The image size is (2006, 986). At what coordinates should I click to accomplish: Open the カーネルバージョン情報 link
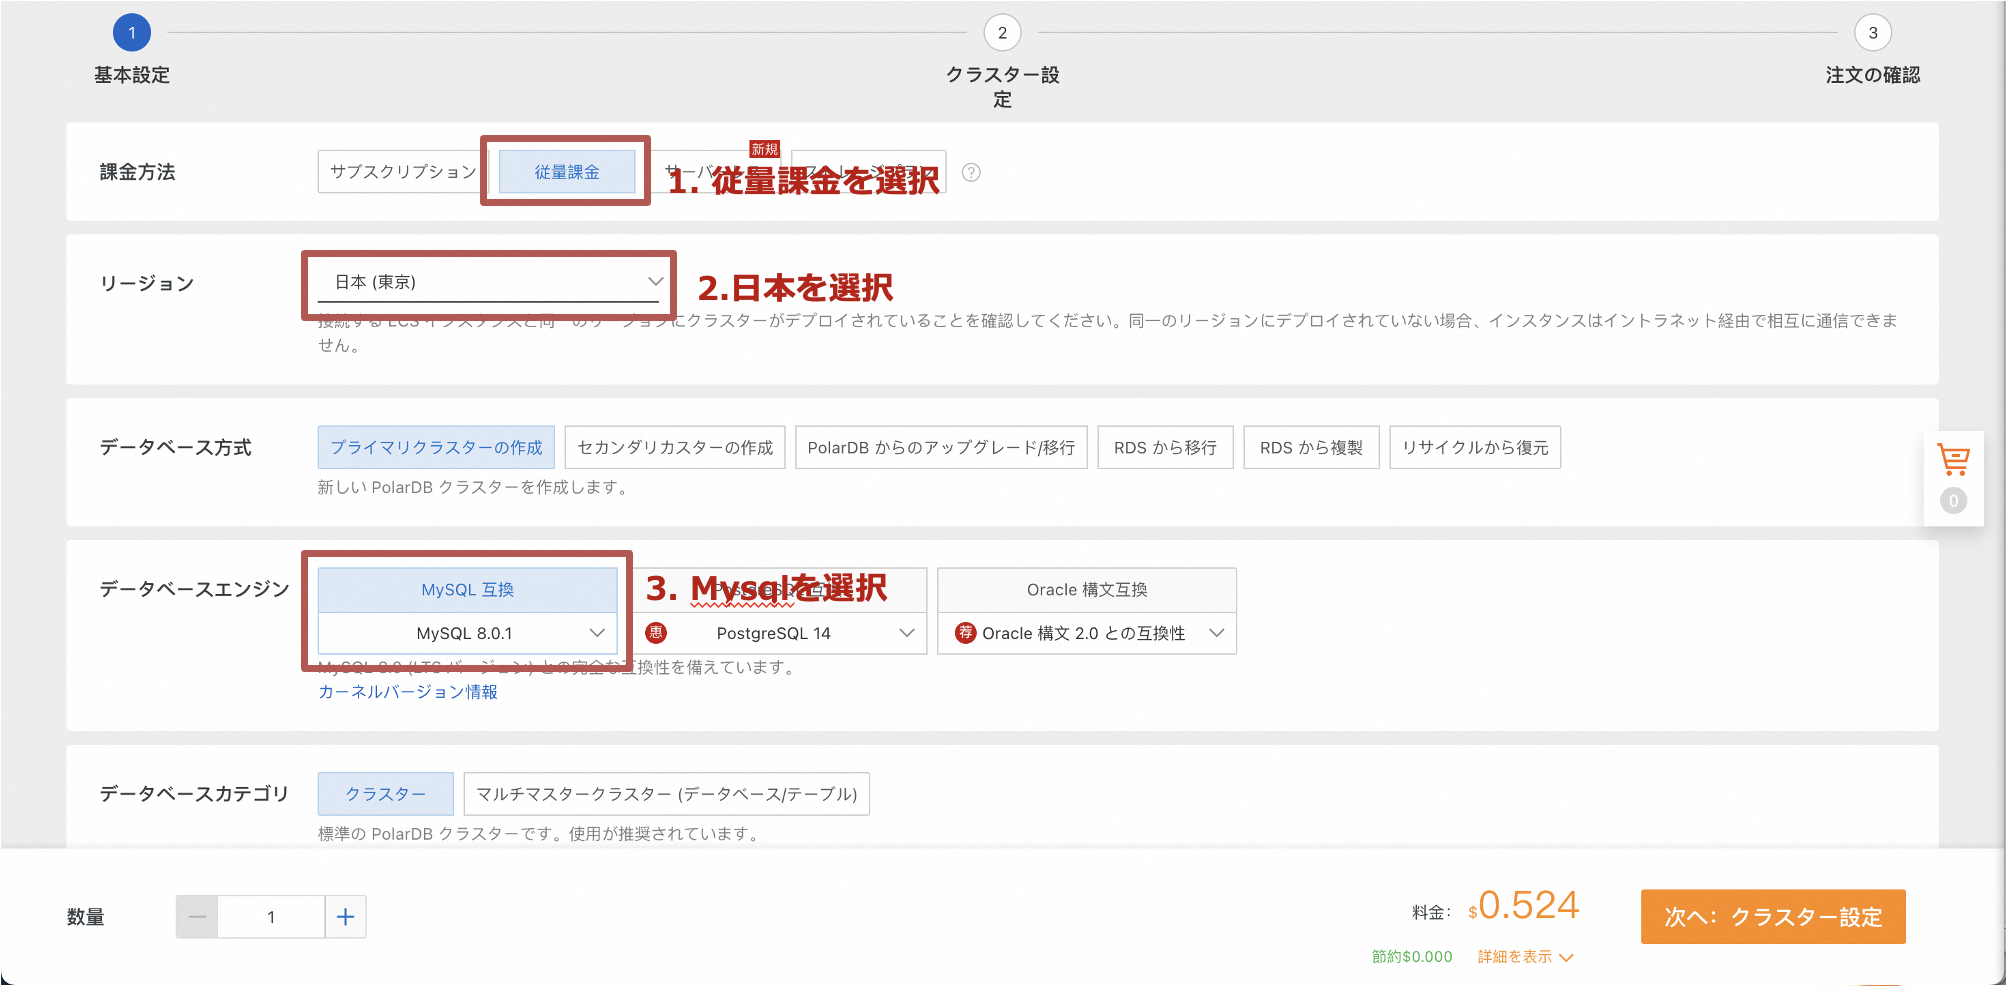pos(406,690)
